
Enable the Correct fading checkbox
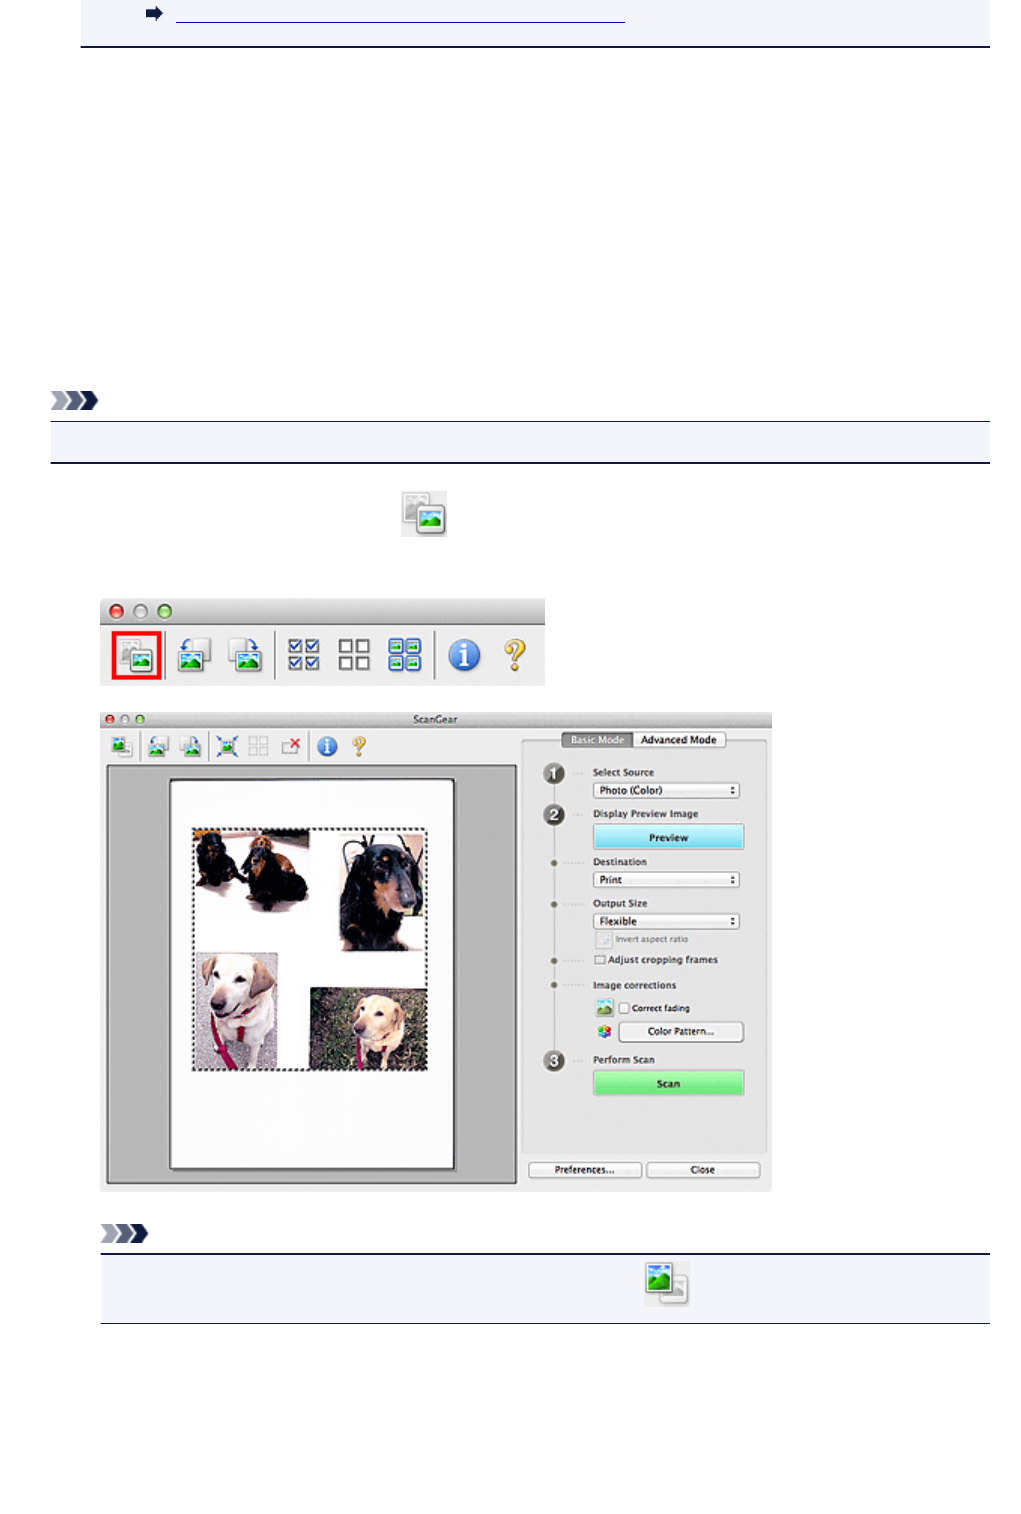pyautogui.click(x=624, y=1009)
